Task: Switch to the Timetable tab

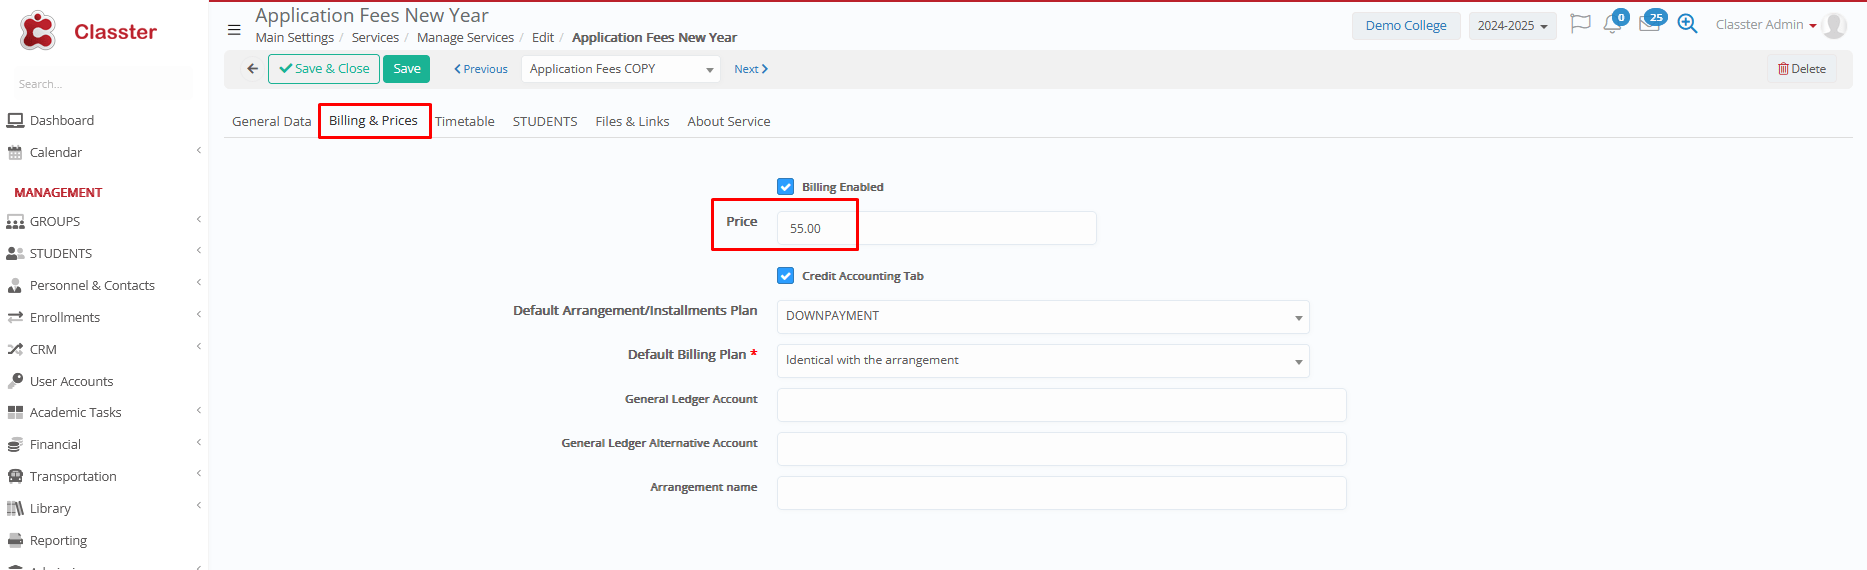Action: pos(464,122)
